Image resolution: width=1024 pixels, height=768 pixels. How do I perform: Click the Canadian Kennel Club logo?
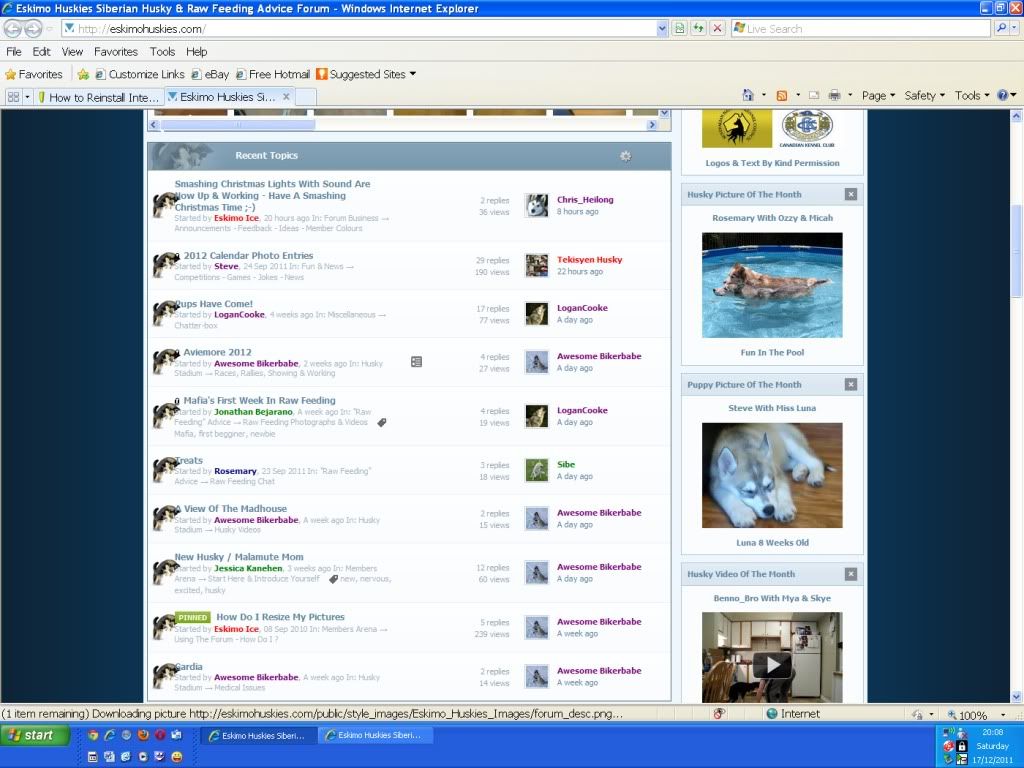tap(807, 129)
